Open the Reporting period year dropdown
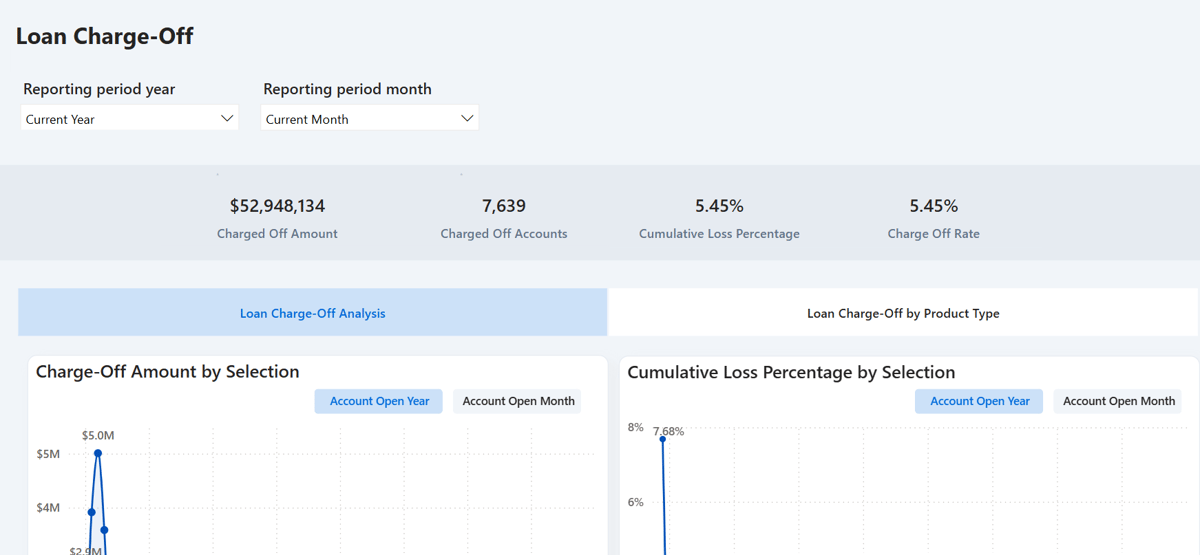 [x=129, y=118]
